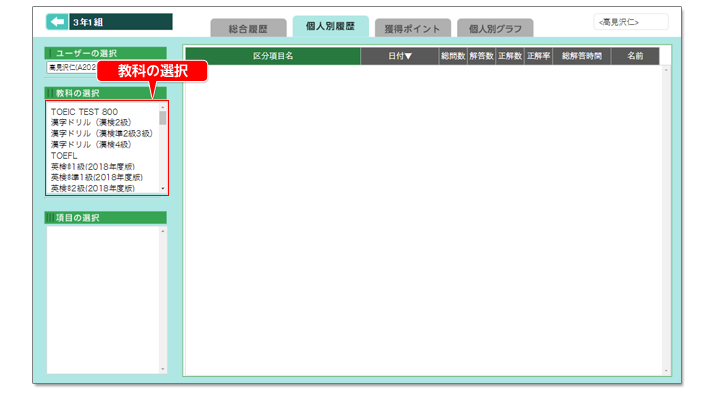Image resolution: width=715 pixels, height=394 pixels.
Task: Sort by 日付▼ column header
Action: click(400, 56)
